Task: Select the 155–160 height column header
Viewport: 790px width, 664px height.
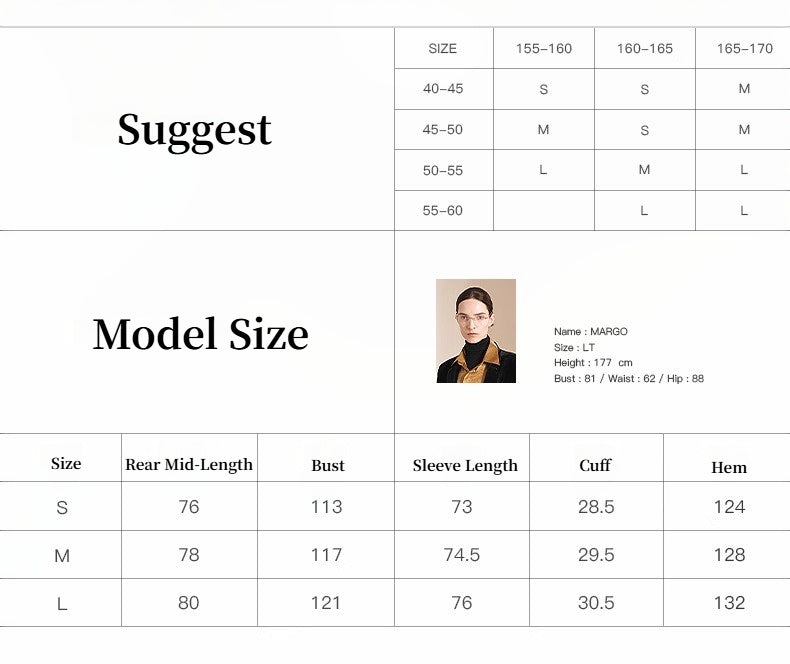Action: 544,48
